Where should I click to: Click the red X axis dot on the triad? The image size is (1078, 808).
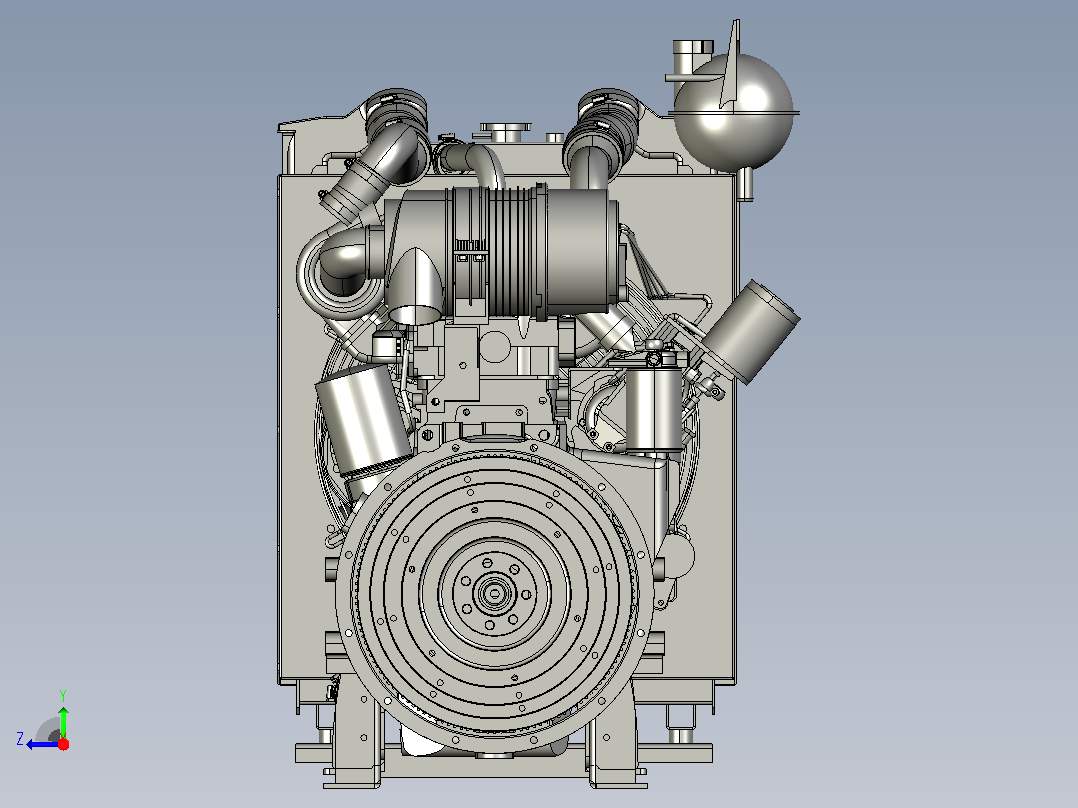tap(63, 744)
